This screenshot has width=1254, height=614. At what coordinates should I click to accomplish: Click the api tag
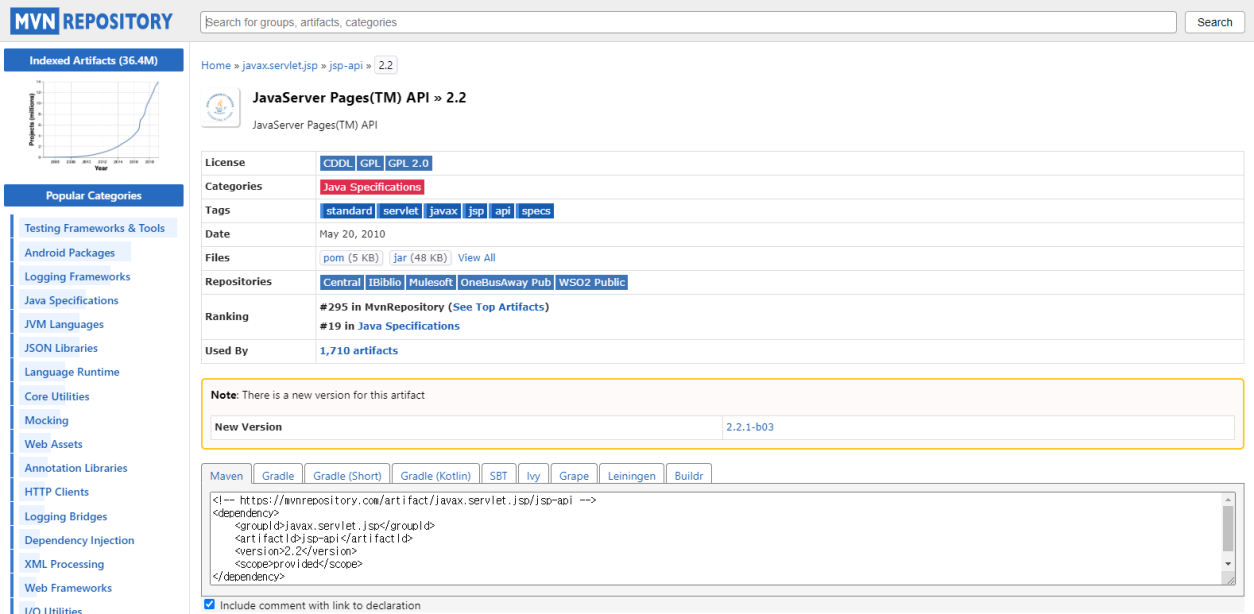tap(503, 211)
